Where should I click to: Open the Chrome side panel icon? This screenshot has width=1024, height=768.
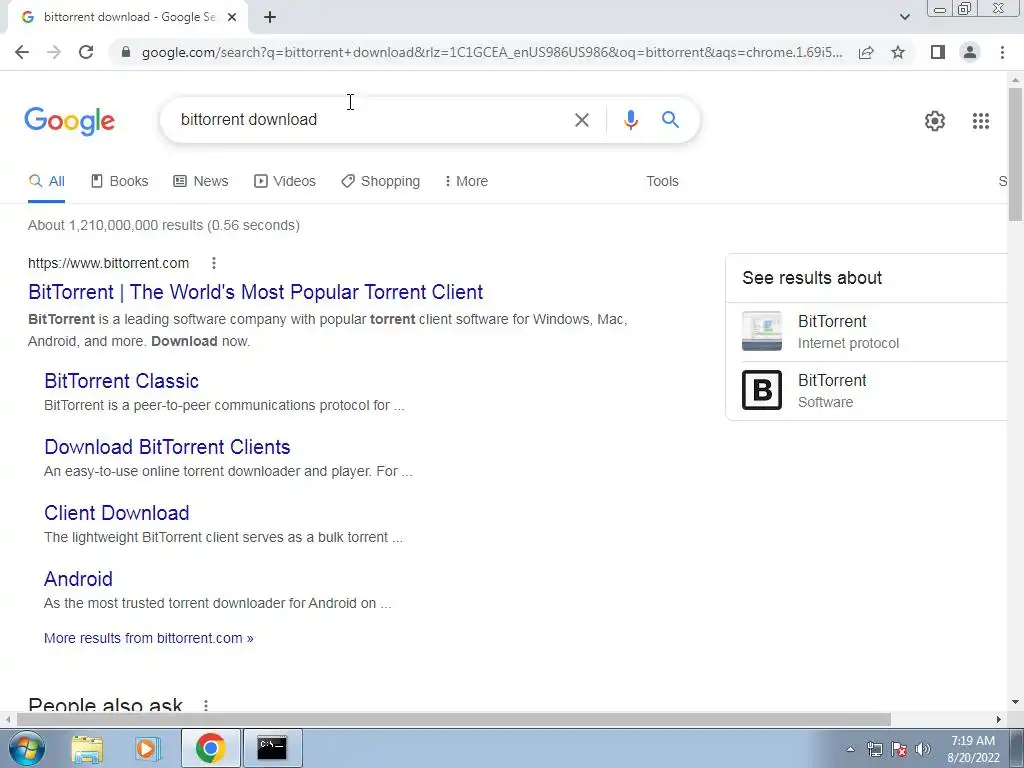tap(938, 52)
